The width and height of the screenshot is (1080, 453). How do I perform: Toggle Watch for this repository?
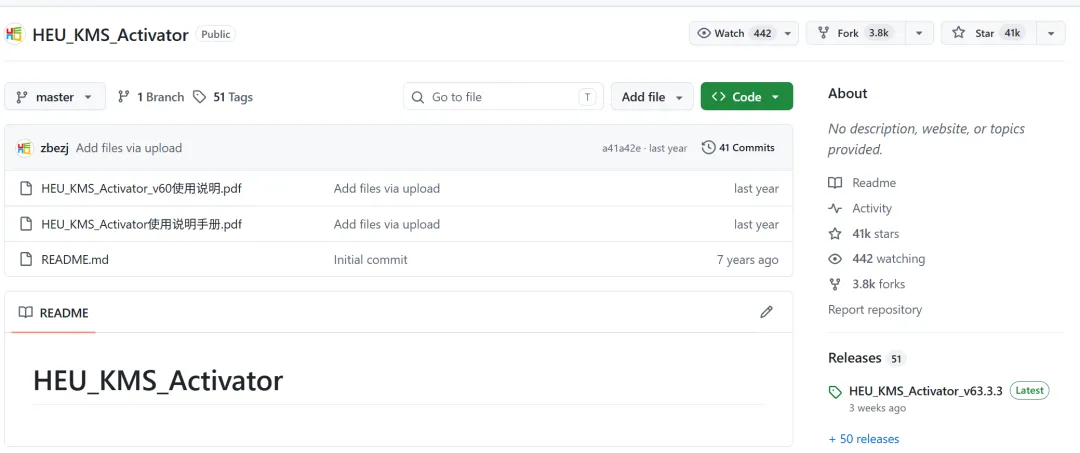tap(734, 33)
